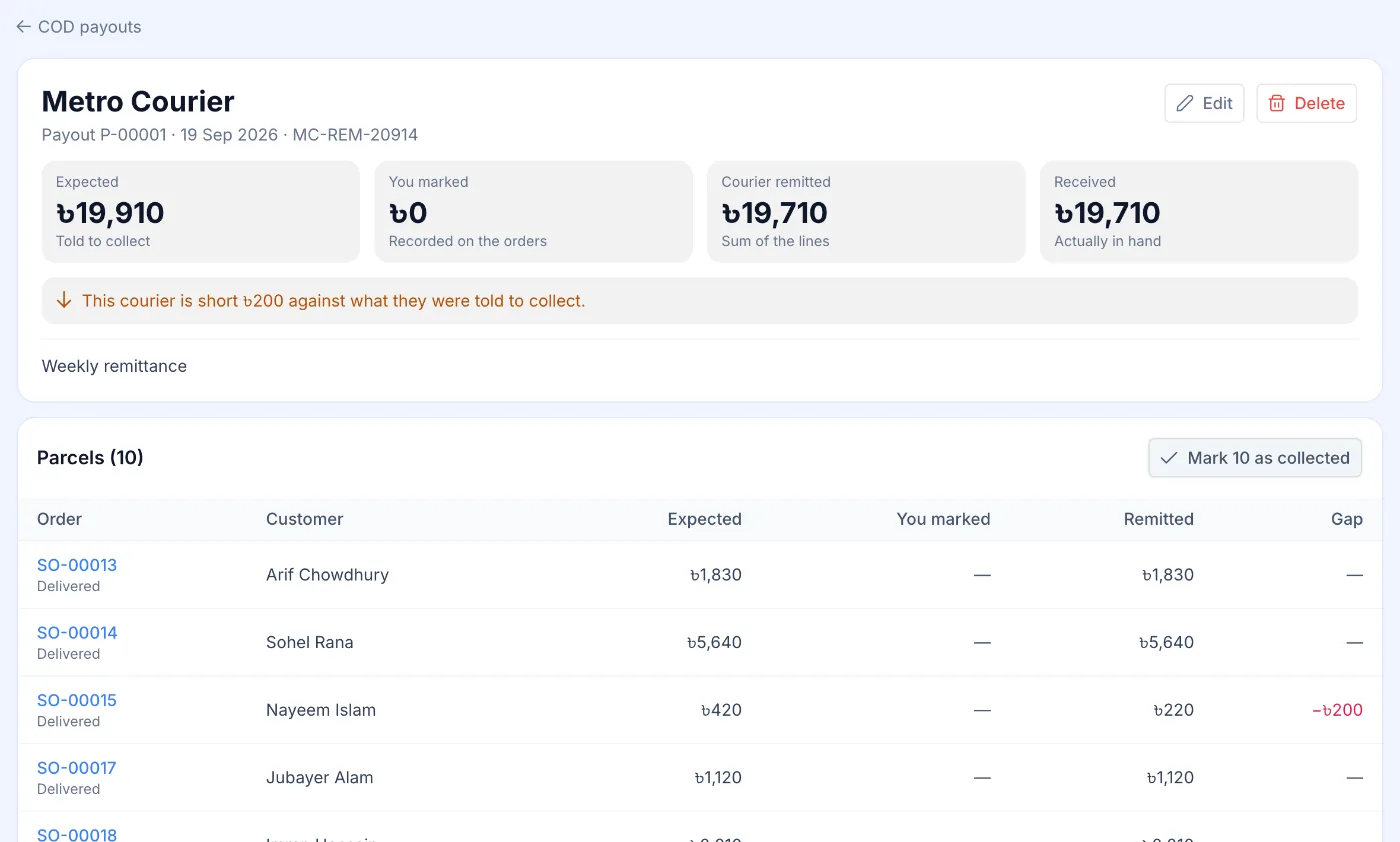Click the You marked ৳0 card
The width and height of the screenshot is (1400, 842).
(534, 212)
